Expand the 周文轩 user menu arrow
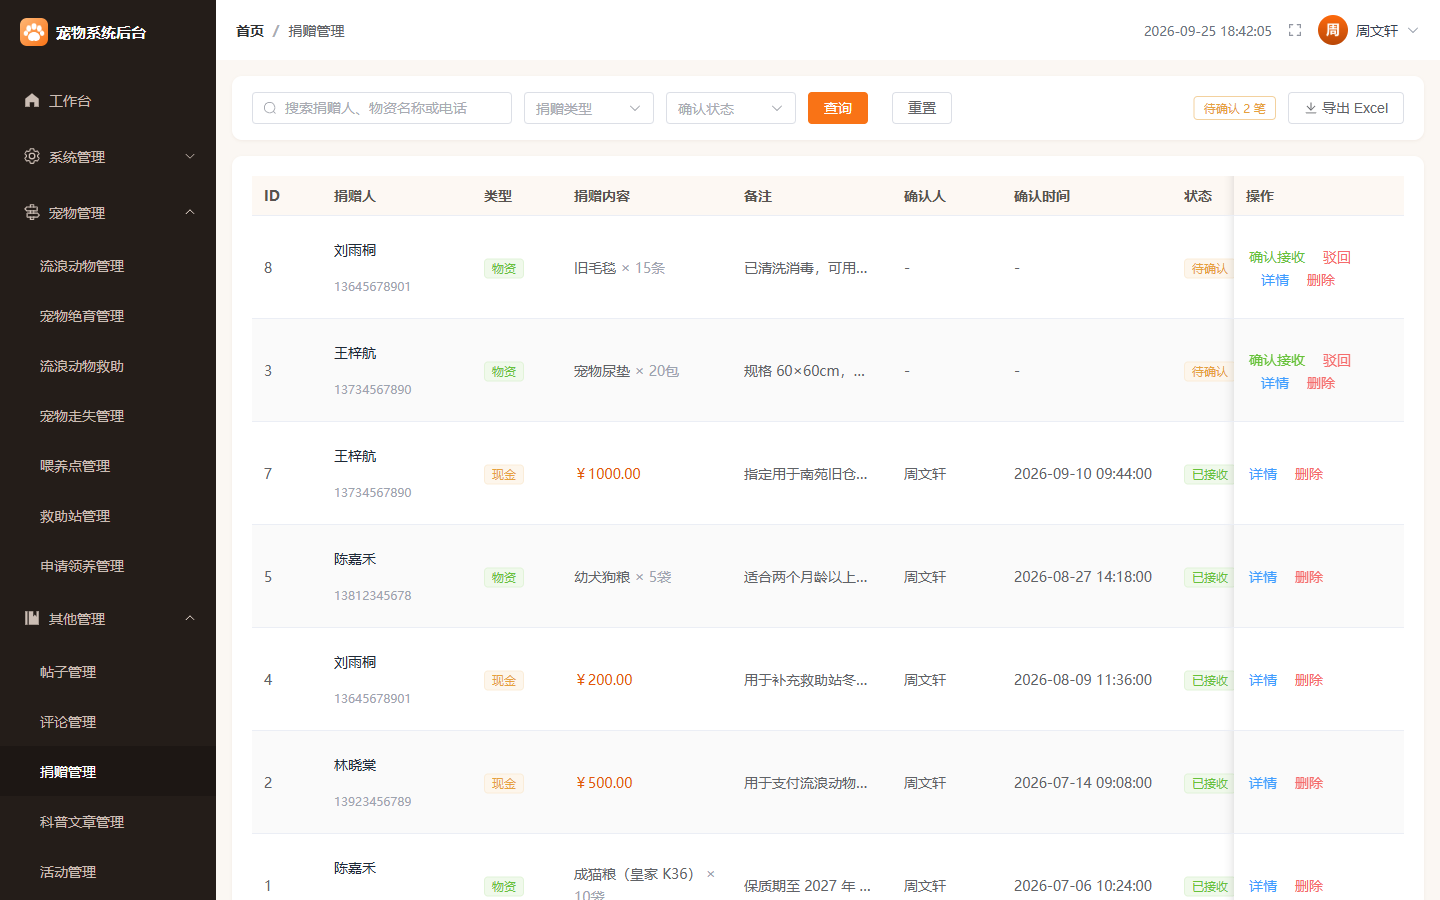The width and height of the screenshot is (1440, 900). click(x=1413, y=31)
